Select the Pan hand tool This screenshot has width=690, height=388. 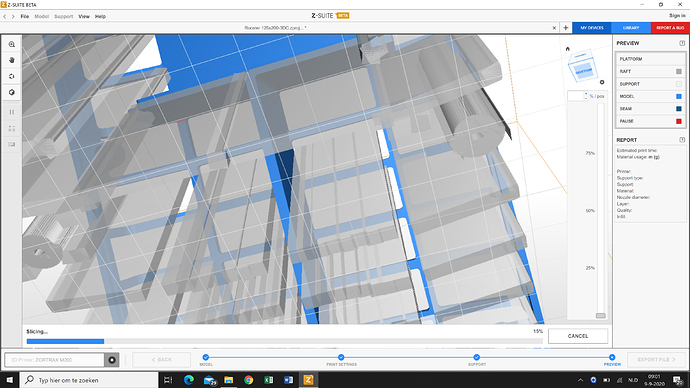pos(12,60)
